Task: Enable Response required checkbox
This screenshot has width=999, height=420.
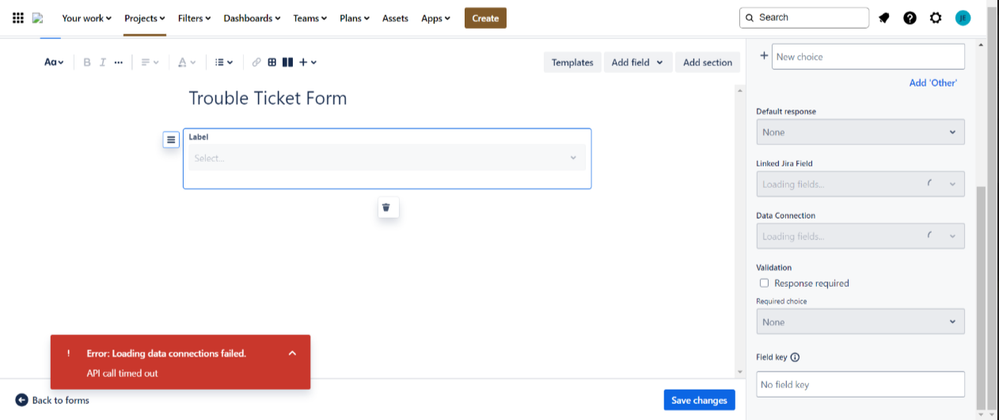Action: coord(764,283)
